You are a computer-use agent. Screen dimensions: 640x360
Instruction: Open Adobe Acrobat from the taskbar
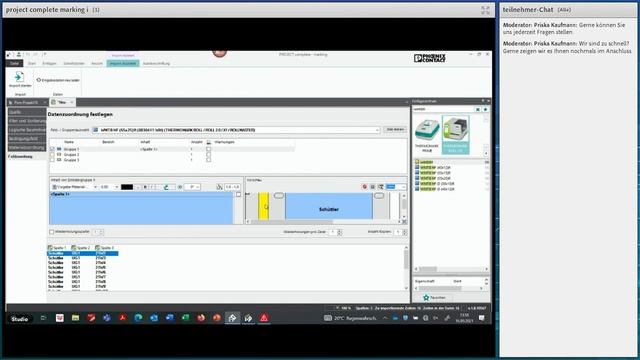point(122,318)
